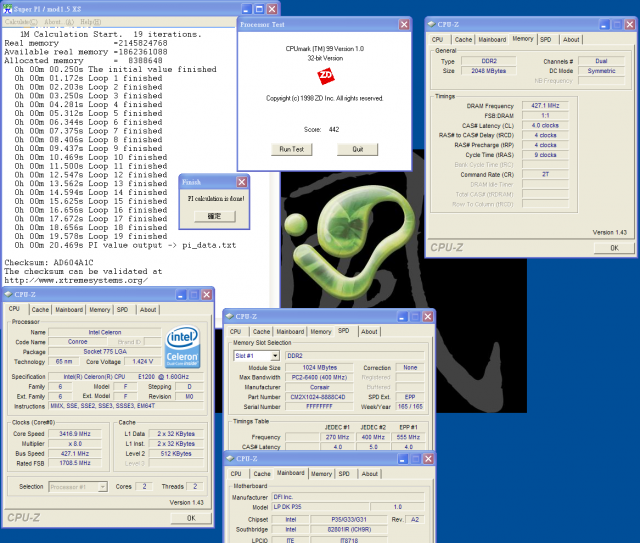The height and width of the screenshot is (543, 640).
Task: Open About tab in processor CPU-Z window
Action: 148,309
